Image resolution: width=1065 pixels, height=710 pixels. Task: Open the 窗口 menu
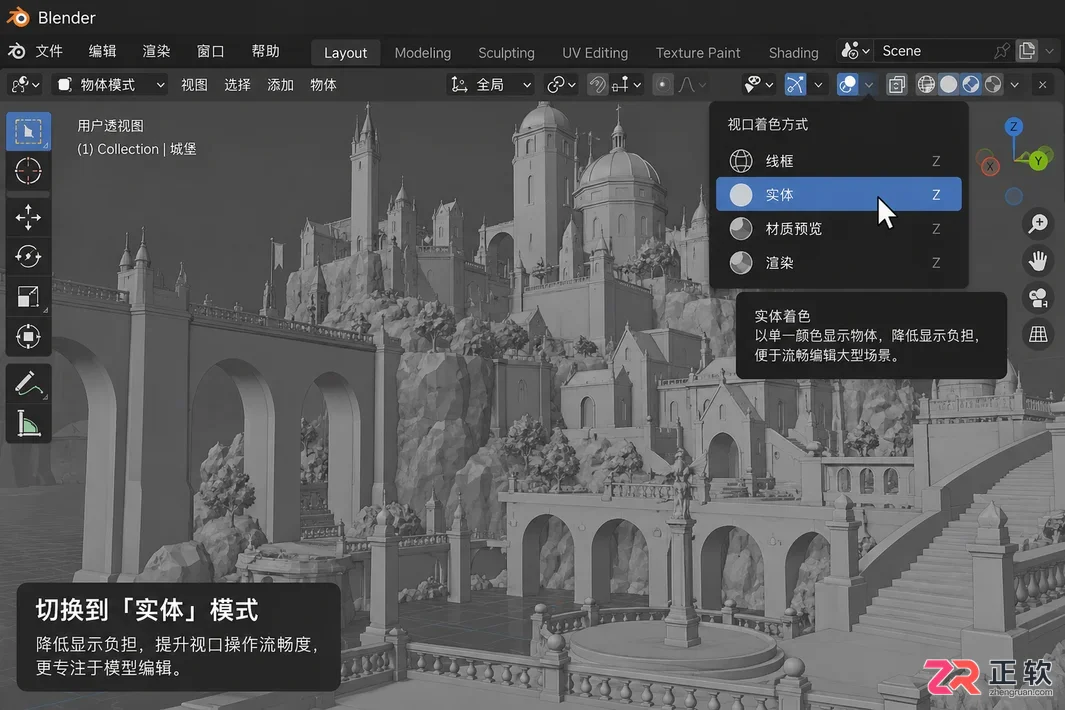(211, 52)
